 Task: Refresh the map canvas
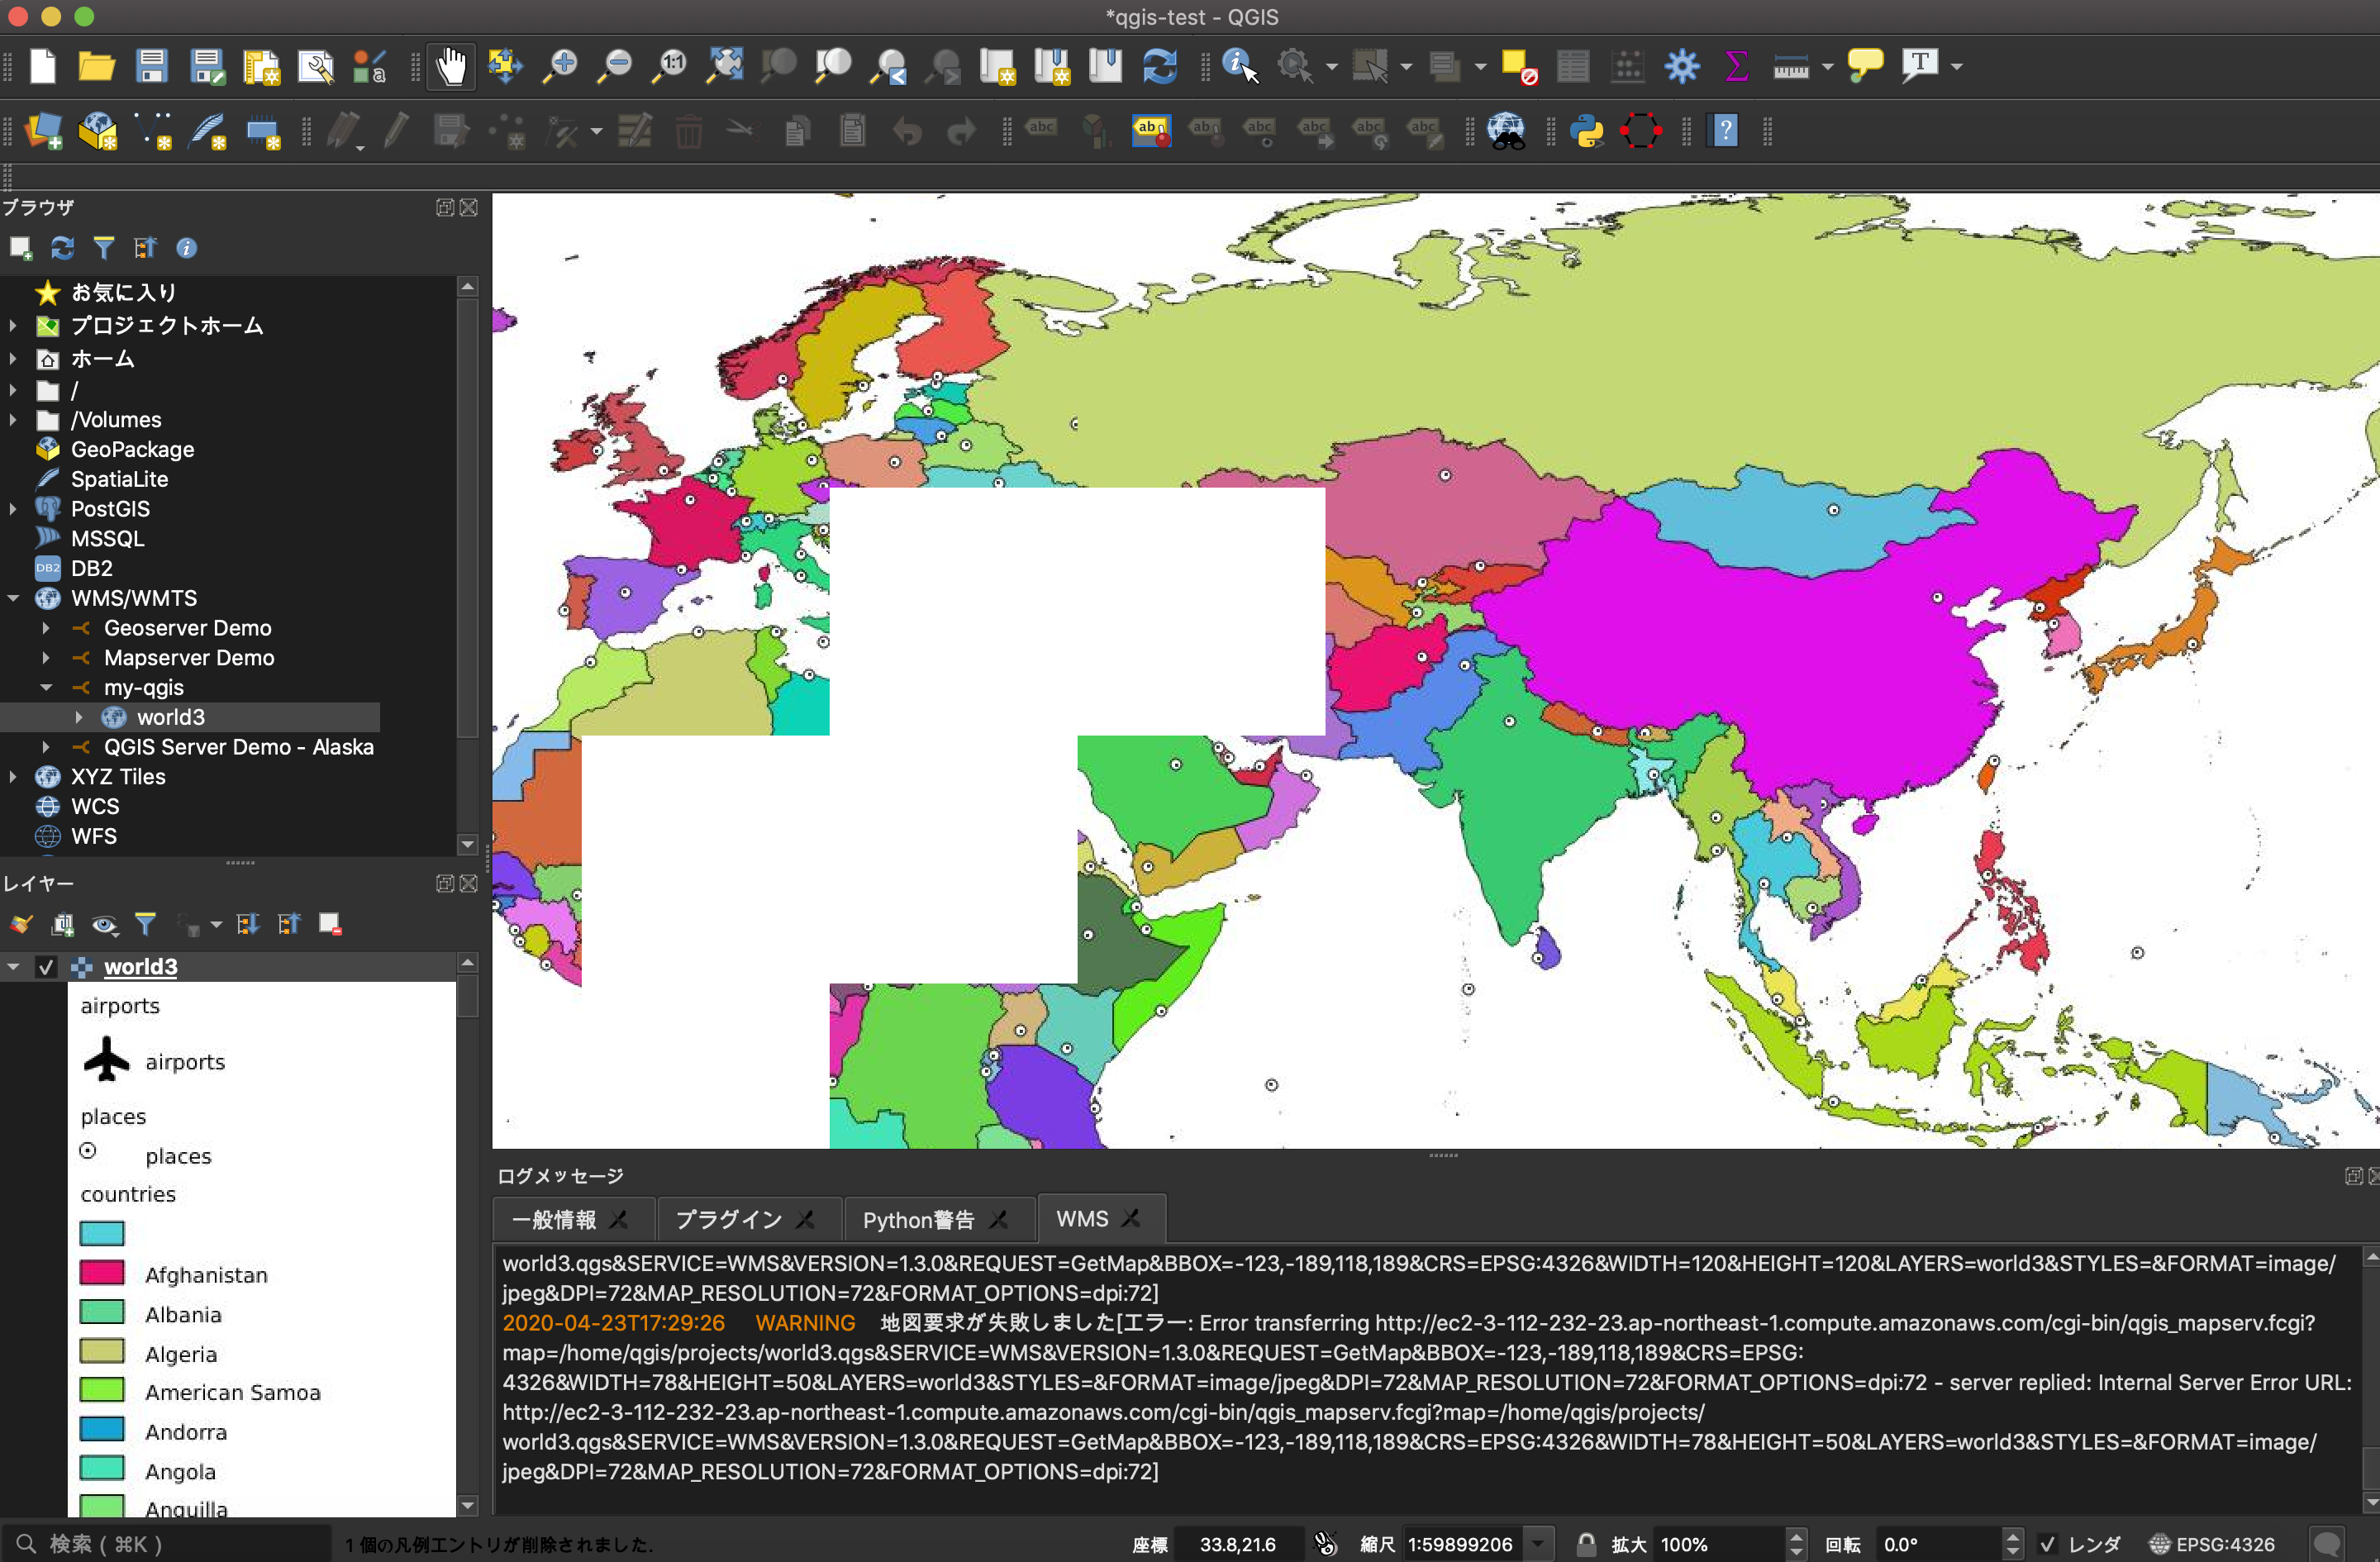(x=1160, y=66)
